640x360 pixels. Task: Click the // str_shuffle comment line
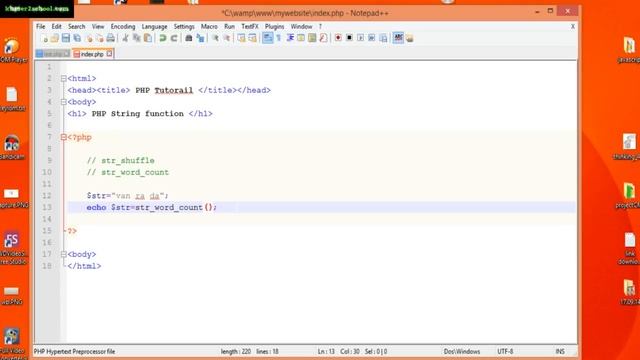pyautogui.click(x=120, y=160)
